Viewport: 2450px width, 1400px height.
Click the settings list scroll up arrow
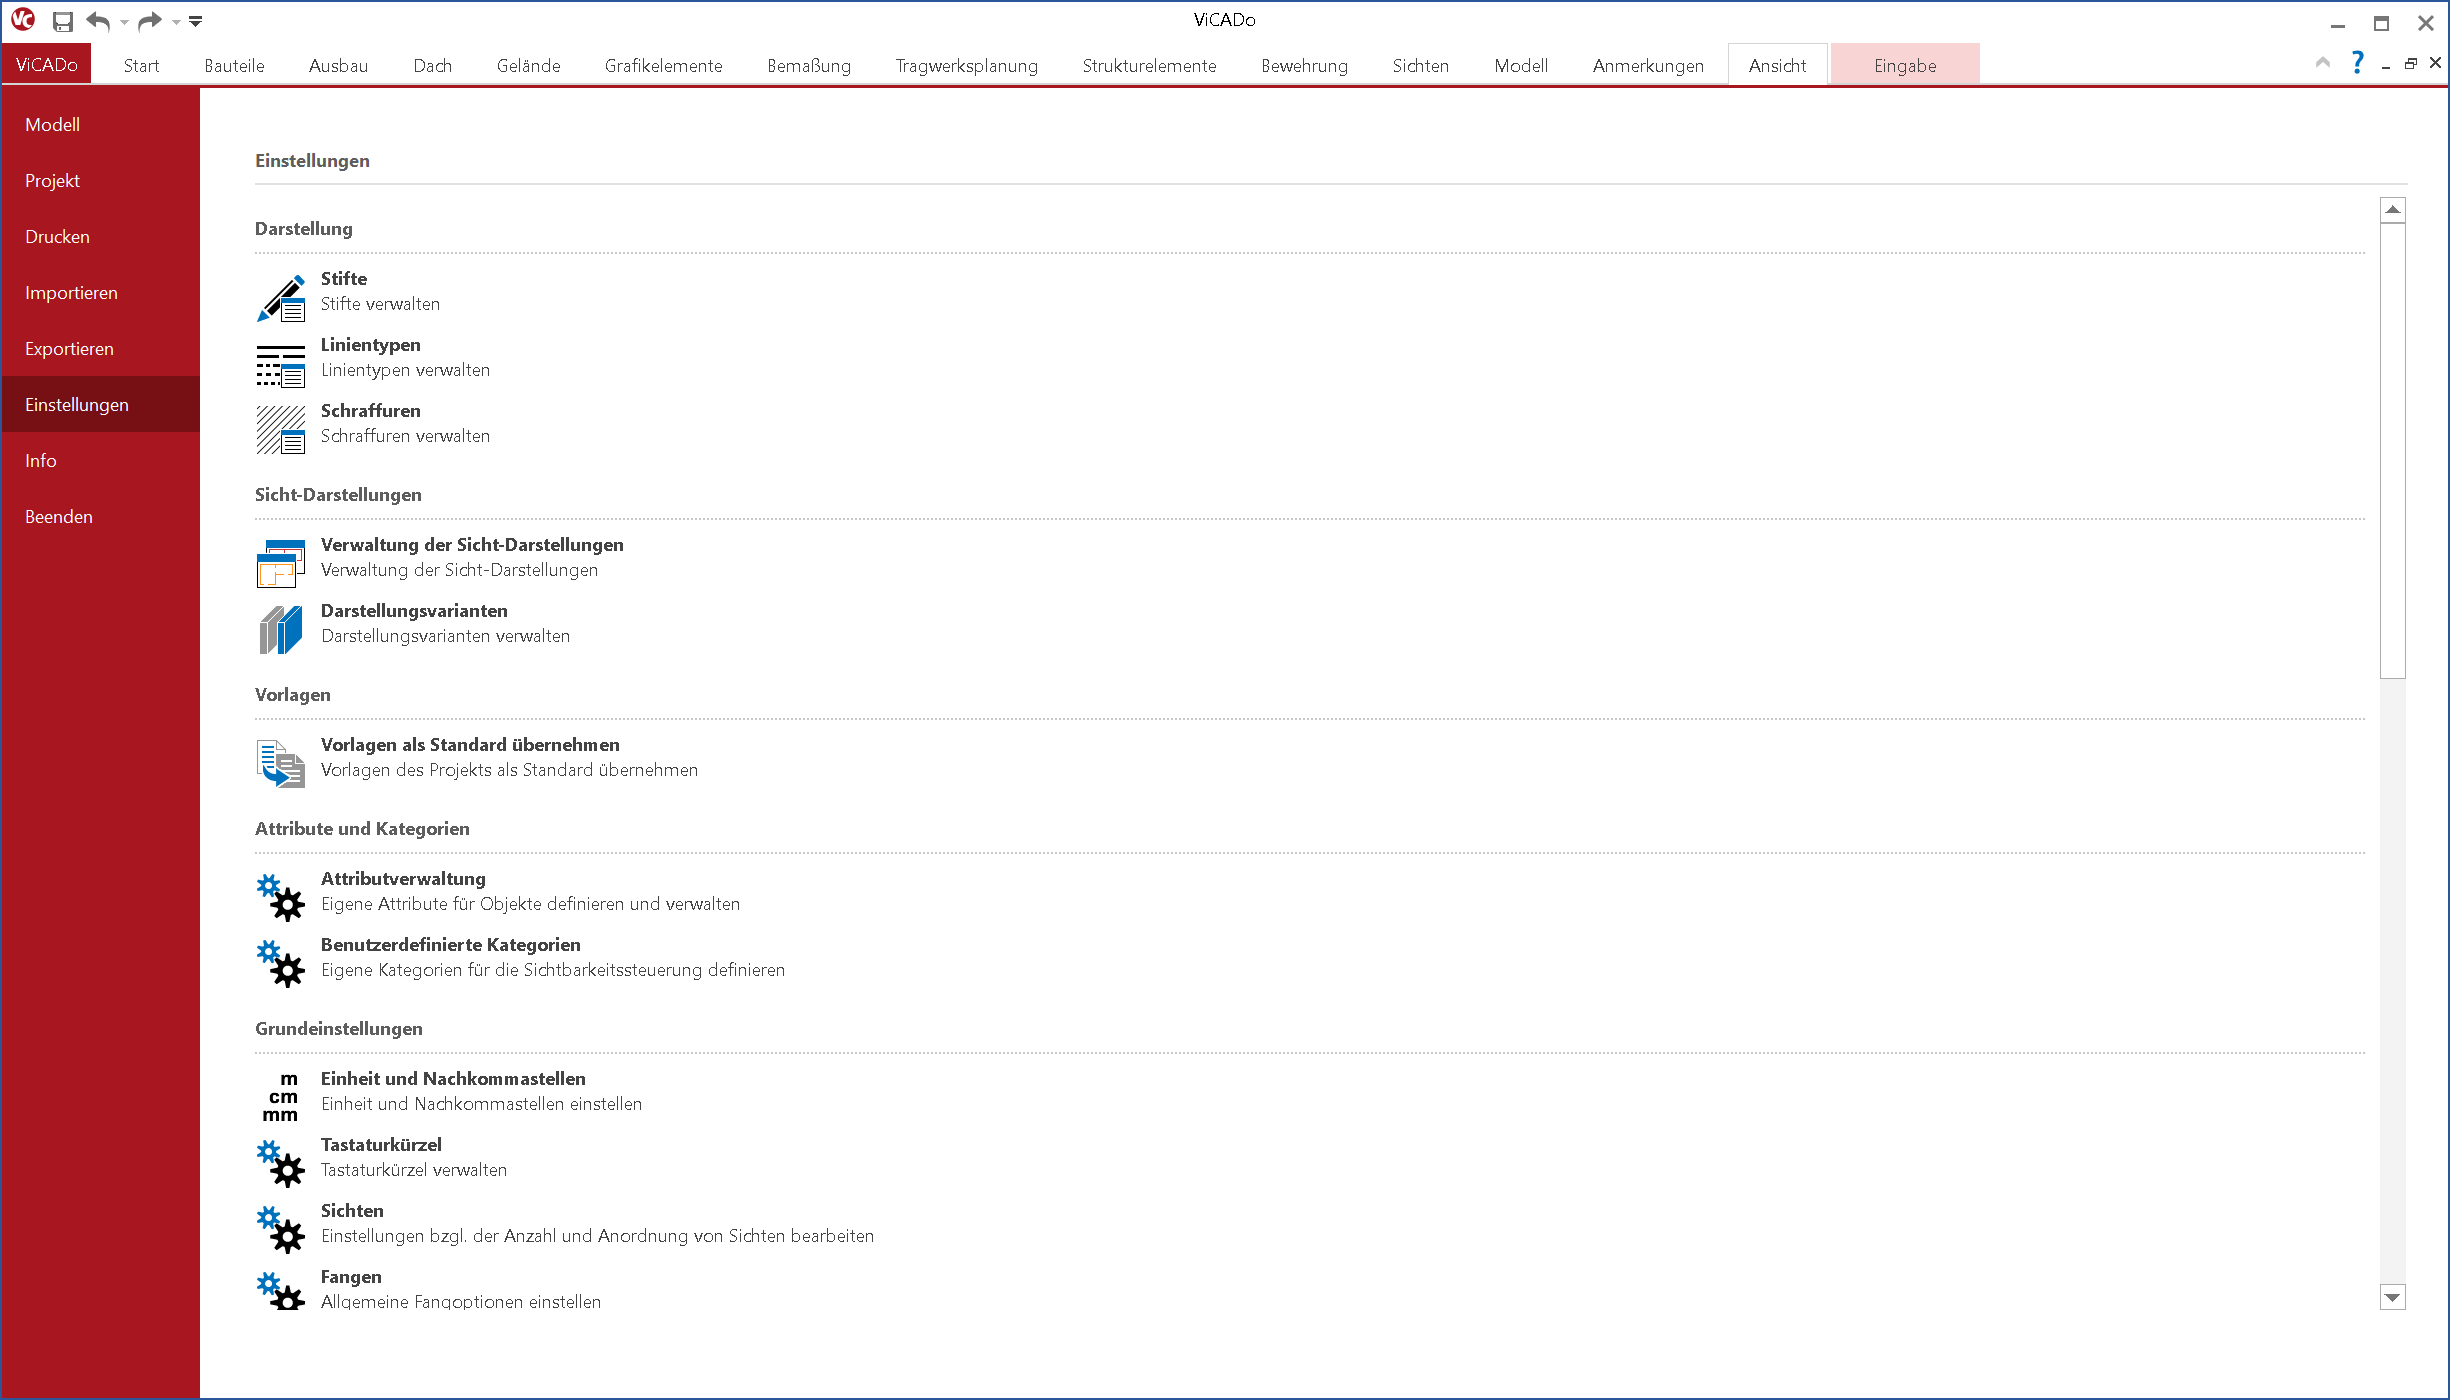click(x=2393, y=209)
